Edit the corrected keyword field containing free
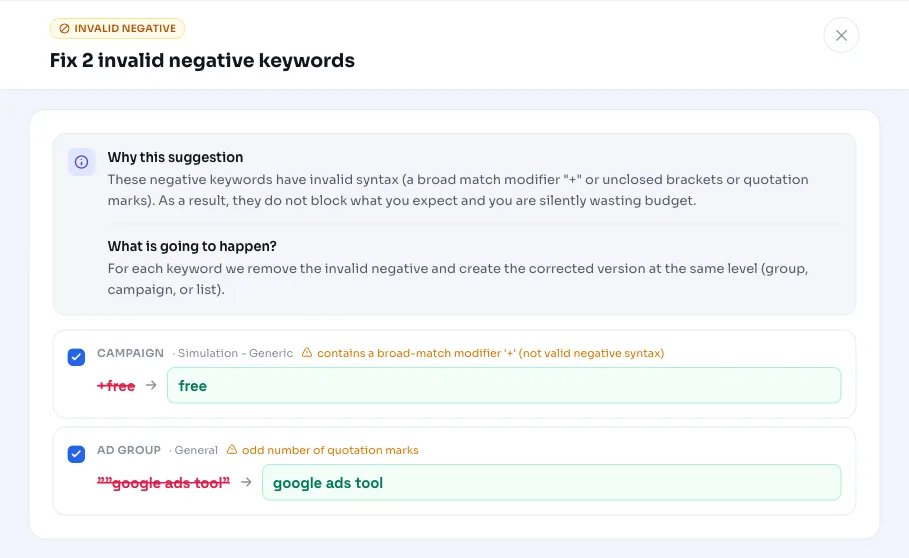909x558 pixels. point(504,385)
